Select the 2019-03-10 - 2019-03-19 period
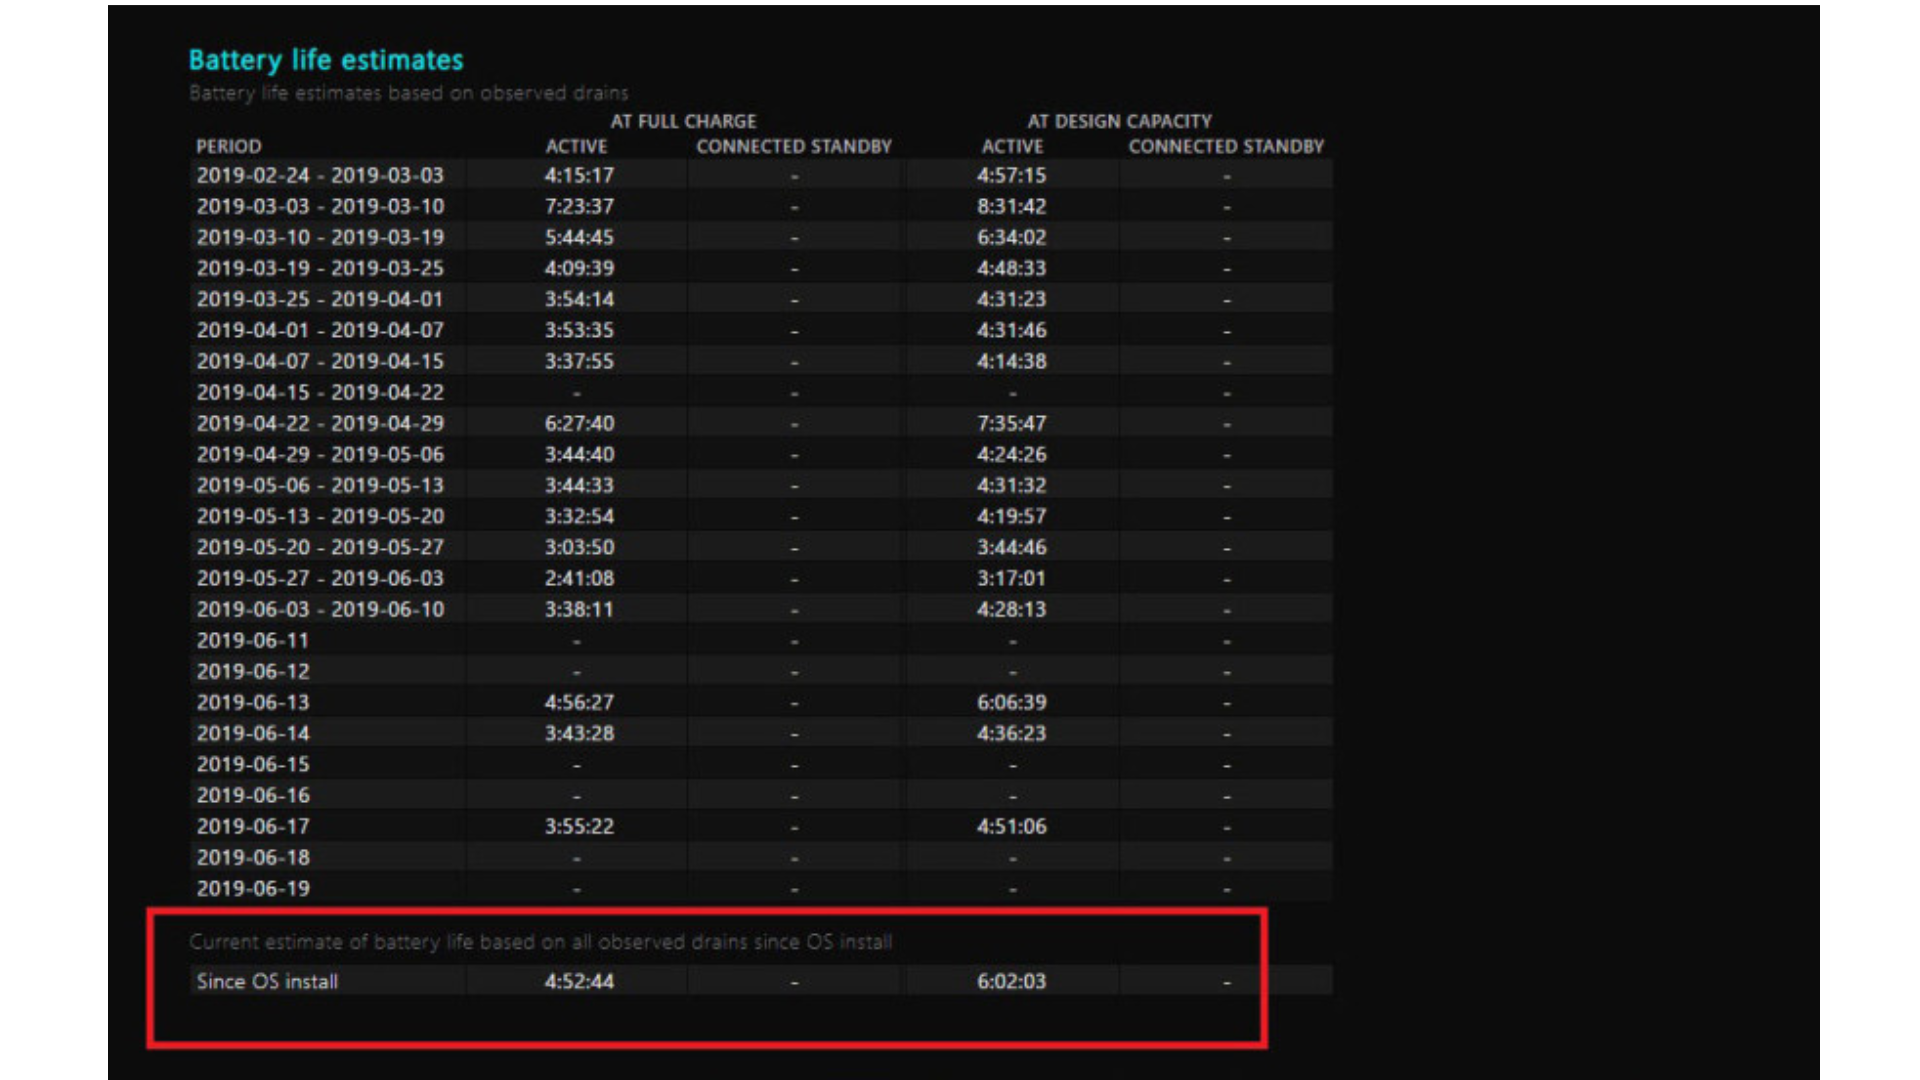This screenshot has height=1080, width=1920. click(320, 237)
